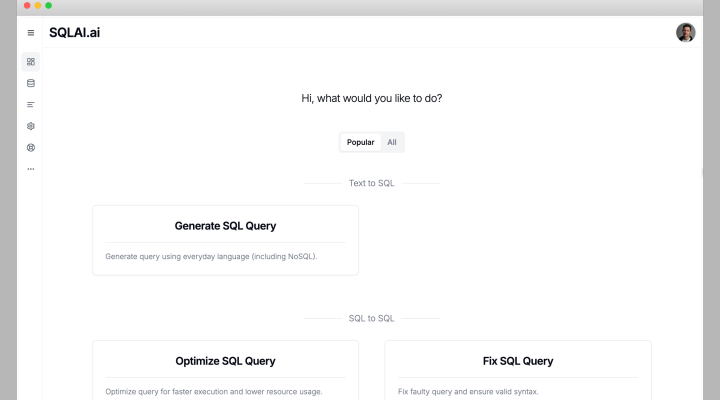Open the settings gear icon in sidebar

(x=31, y=126)
